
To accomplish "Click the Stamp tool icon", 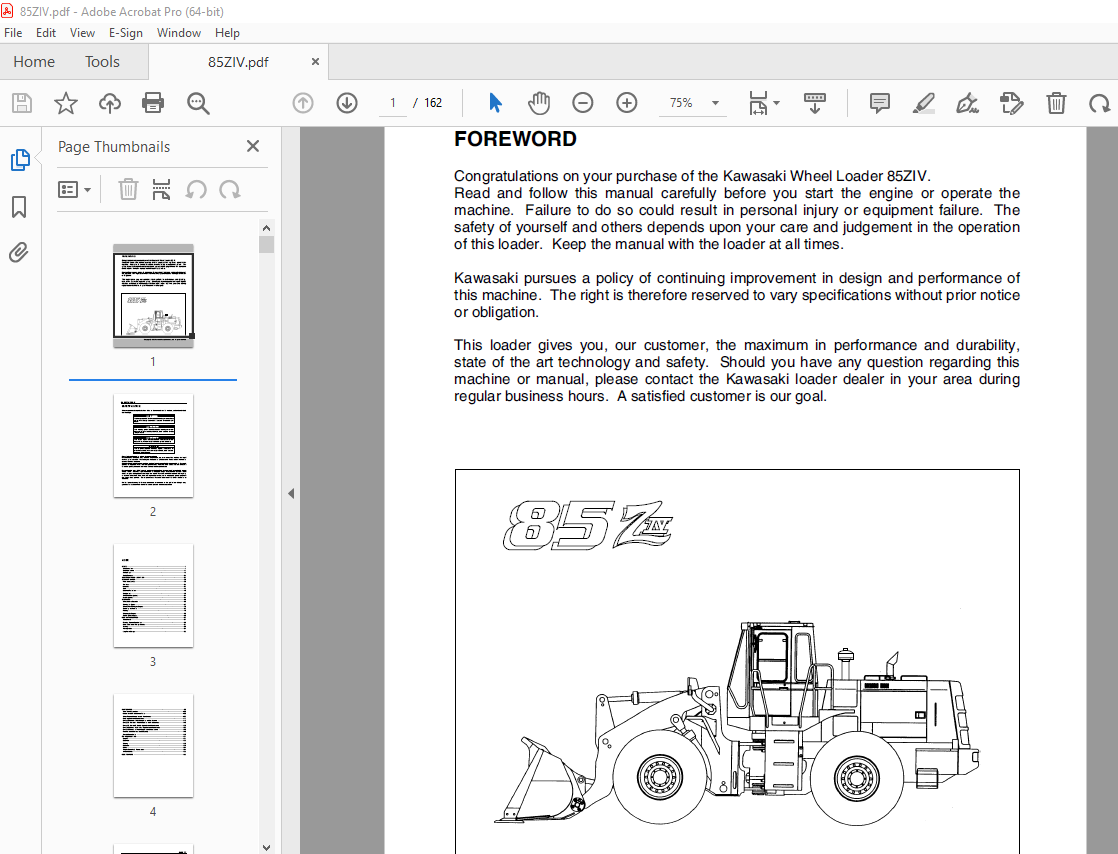I will pos(1012,103).
